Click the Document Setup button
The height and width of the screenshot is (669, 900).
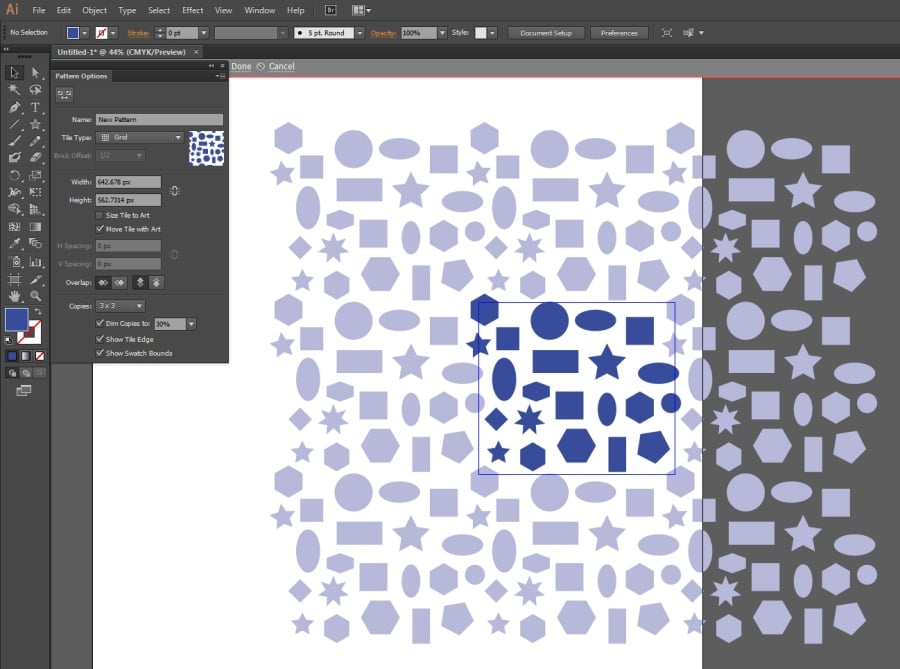pyautogui.click(x=546, y=33)
